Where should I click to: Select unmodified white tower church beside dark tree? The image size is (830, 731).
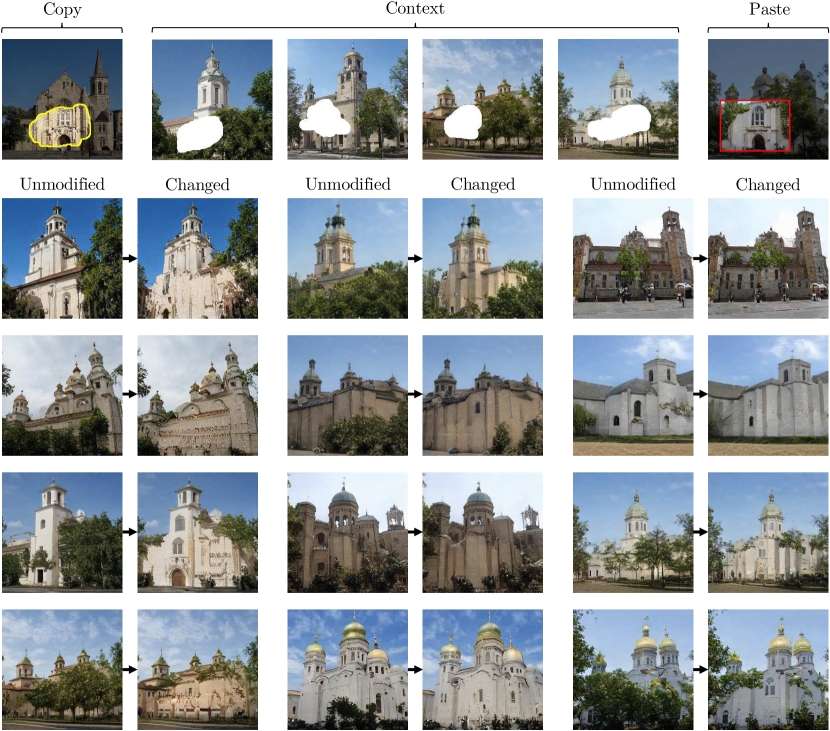(62, 258)
